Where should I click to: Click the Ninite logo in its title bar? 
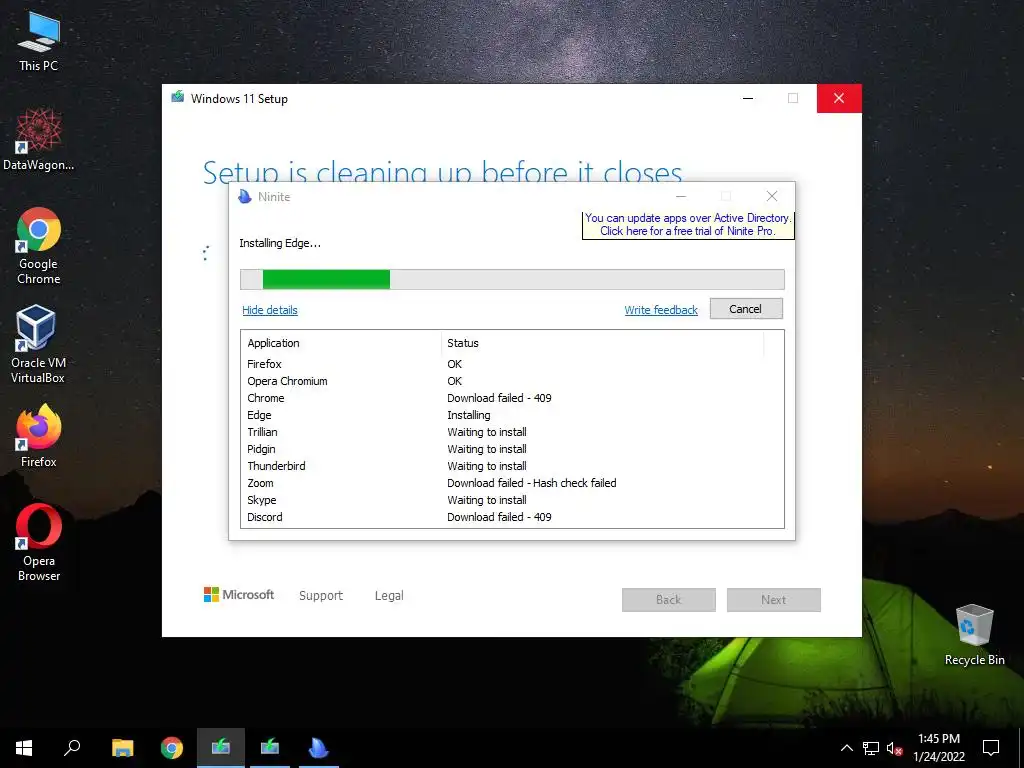click(x=245, y=197)
